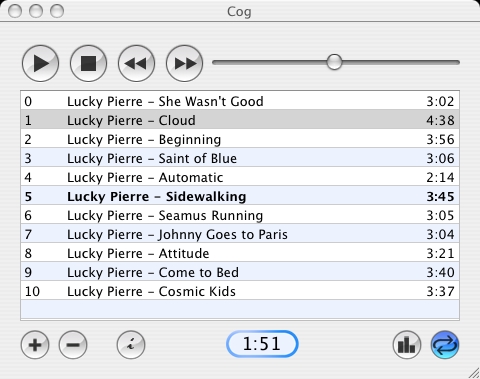Disable the blue repeat toggle

pyautogui.click(x=445, y=345)
